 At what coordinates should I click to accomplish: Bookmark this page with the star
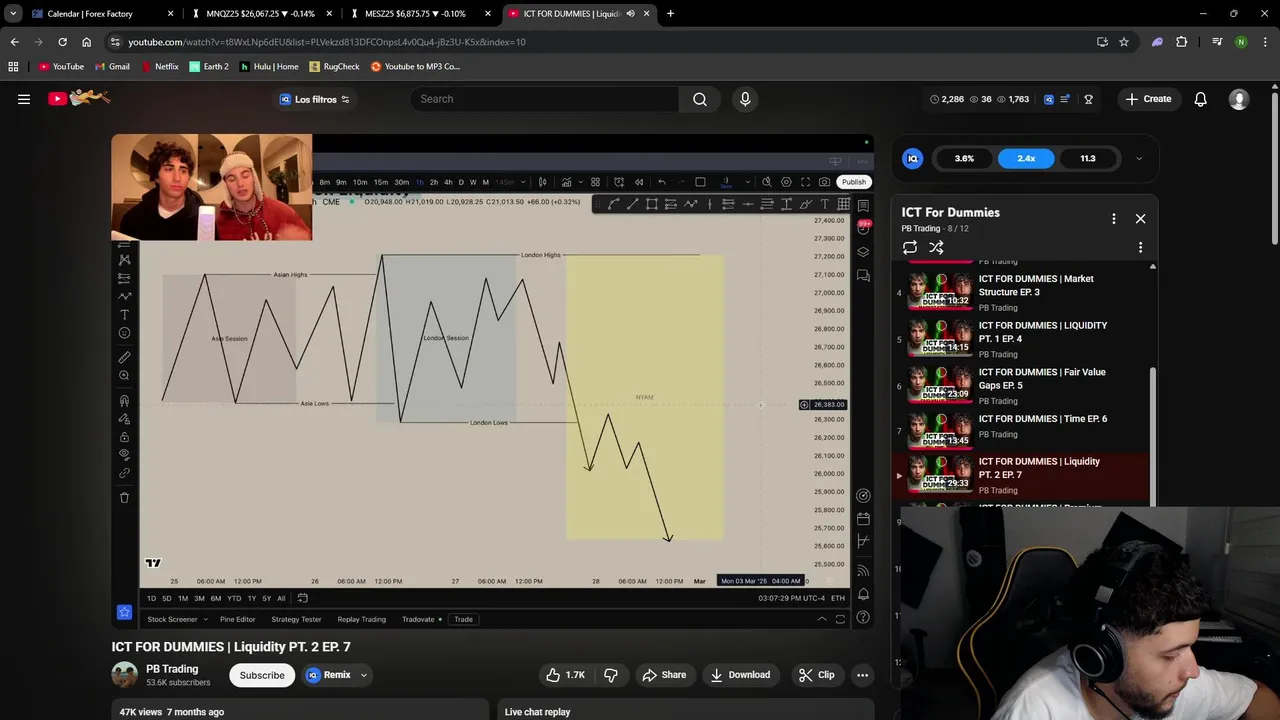(1124, 42)
